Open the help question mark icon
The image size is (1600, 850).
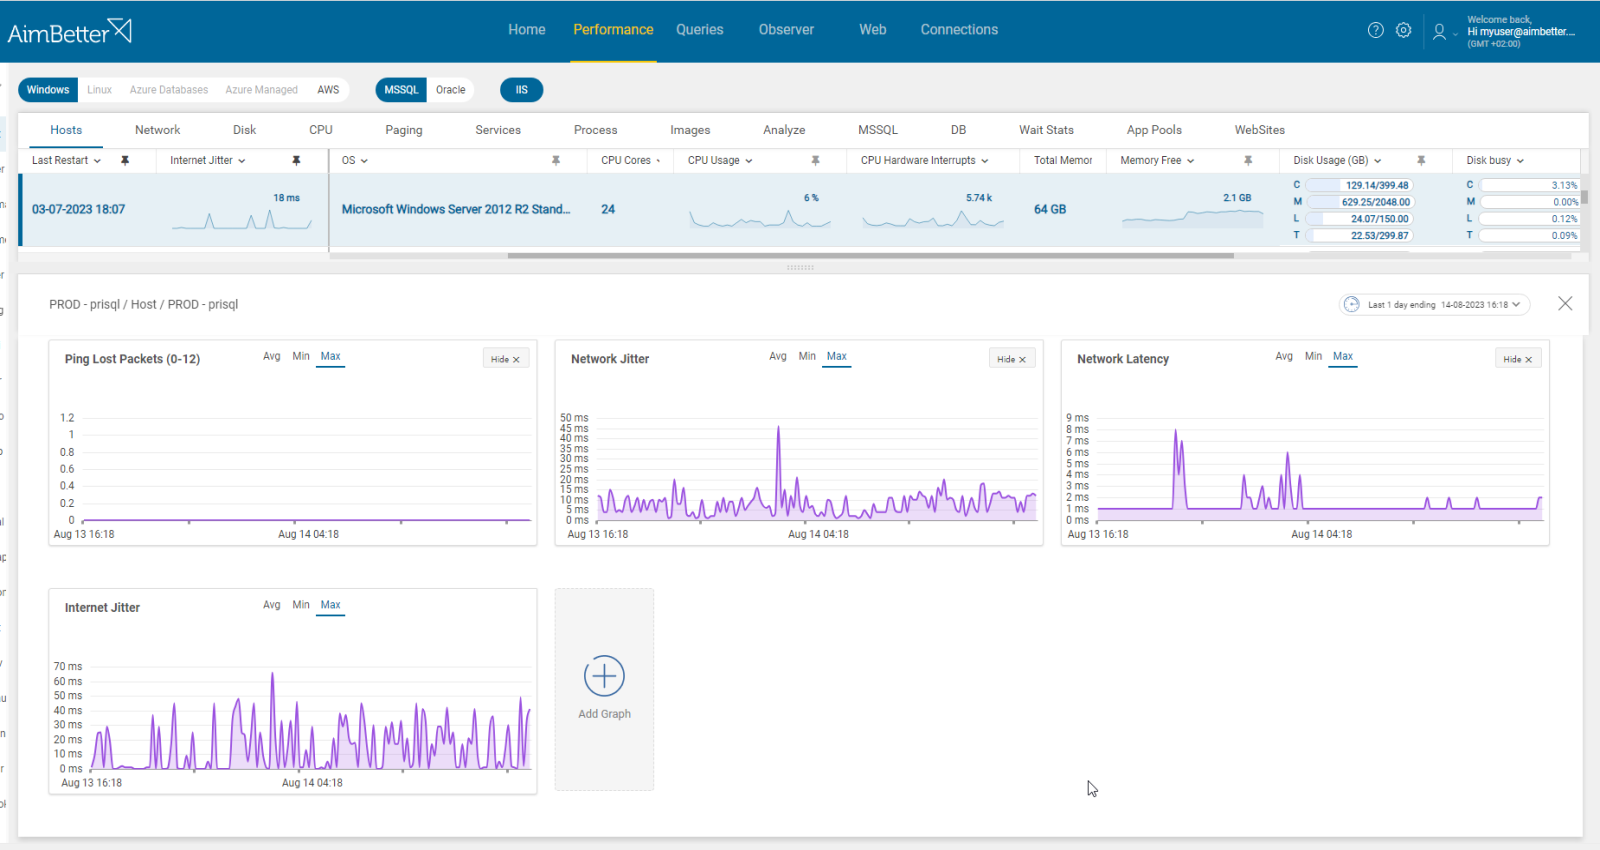1376,30
